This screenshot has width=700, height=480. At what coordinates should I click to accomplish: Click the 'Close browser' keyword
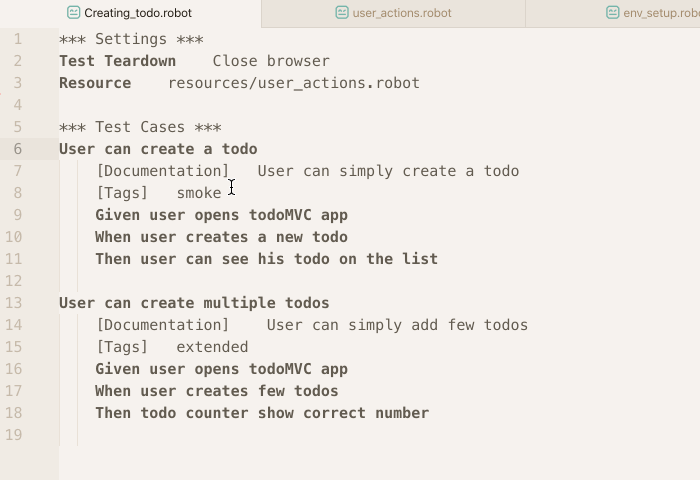[x=271, y=61]
